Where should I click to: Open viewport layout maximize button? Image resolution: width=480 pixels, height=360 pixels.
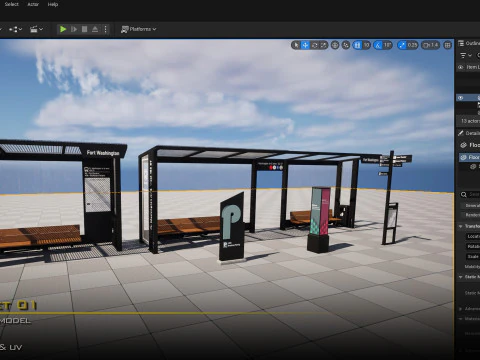click(448, 45)
